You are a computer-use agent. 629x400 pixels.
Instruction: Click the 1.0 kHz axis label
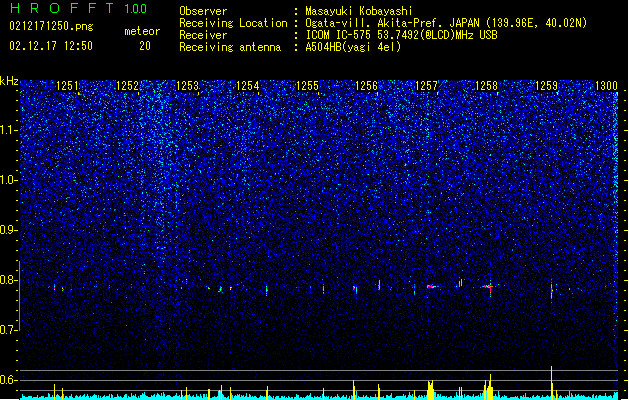(9, 180)
